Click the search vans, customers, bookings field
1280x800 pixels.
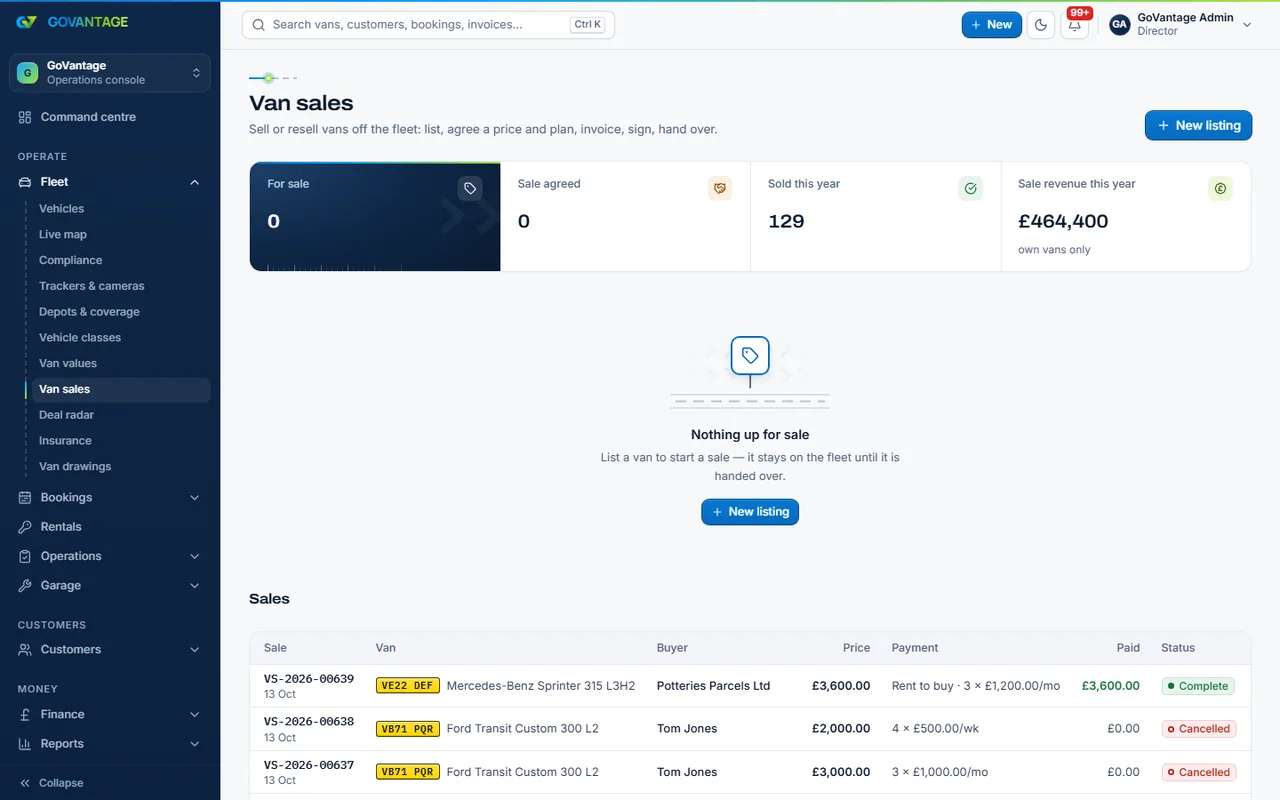point(428,25)
